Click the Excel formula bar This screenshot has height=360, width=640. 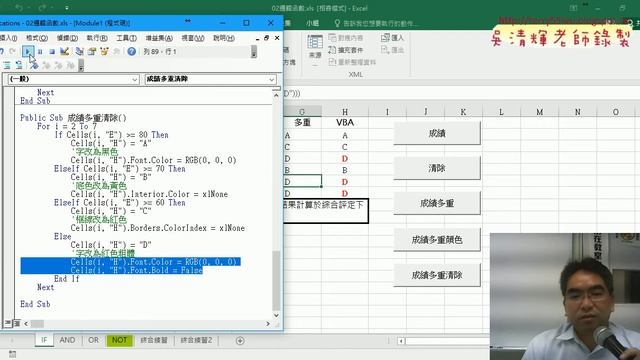point(461,93)
